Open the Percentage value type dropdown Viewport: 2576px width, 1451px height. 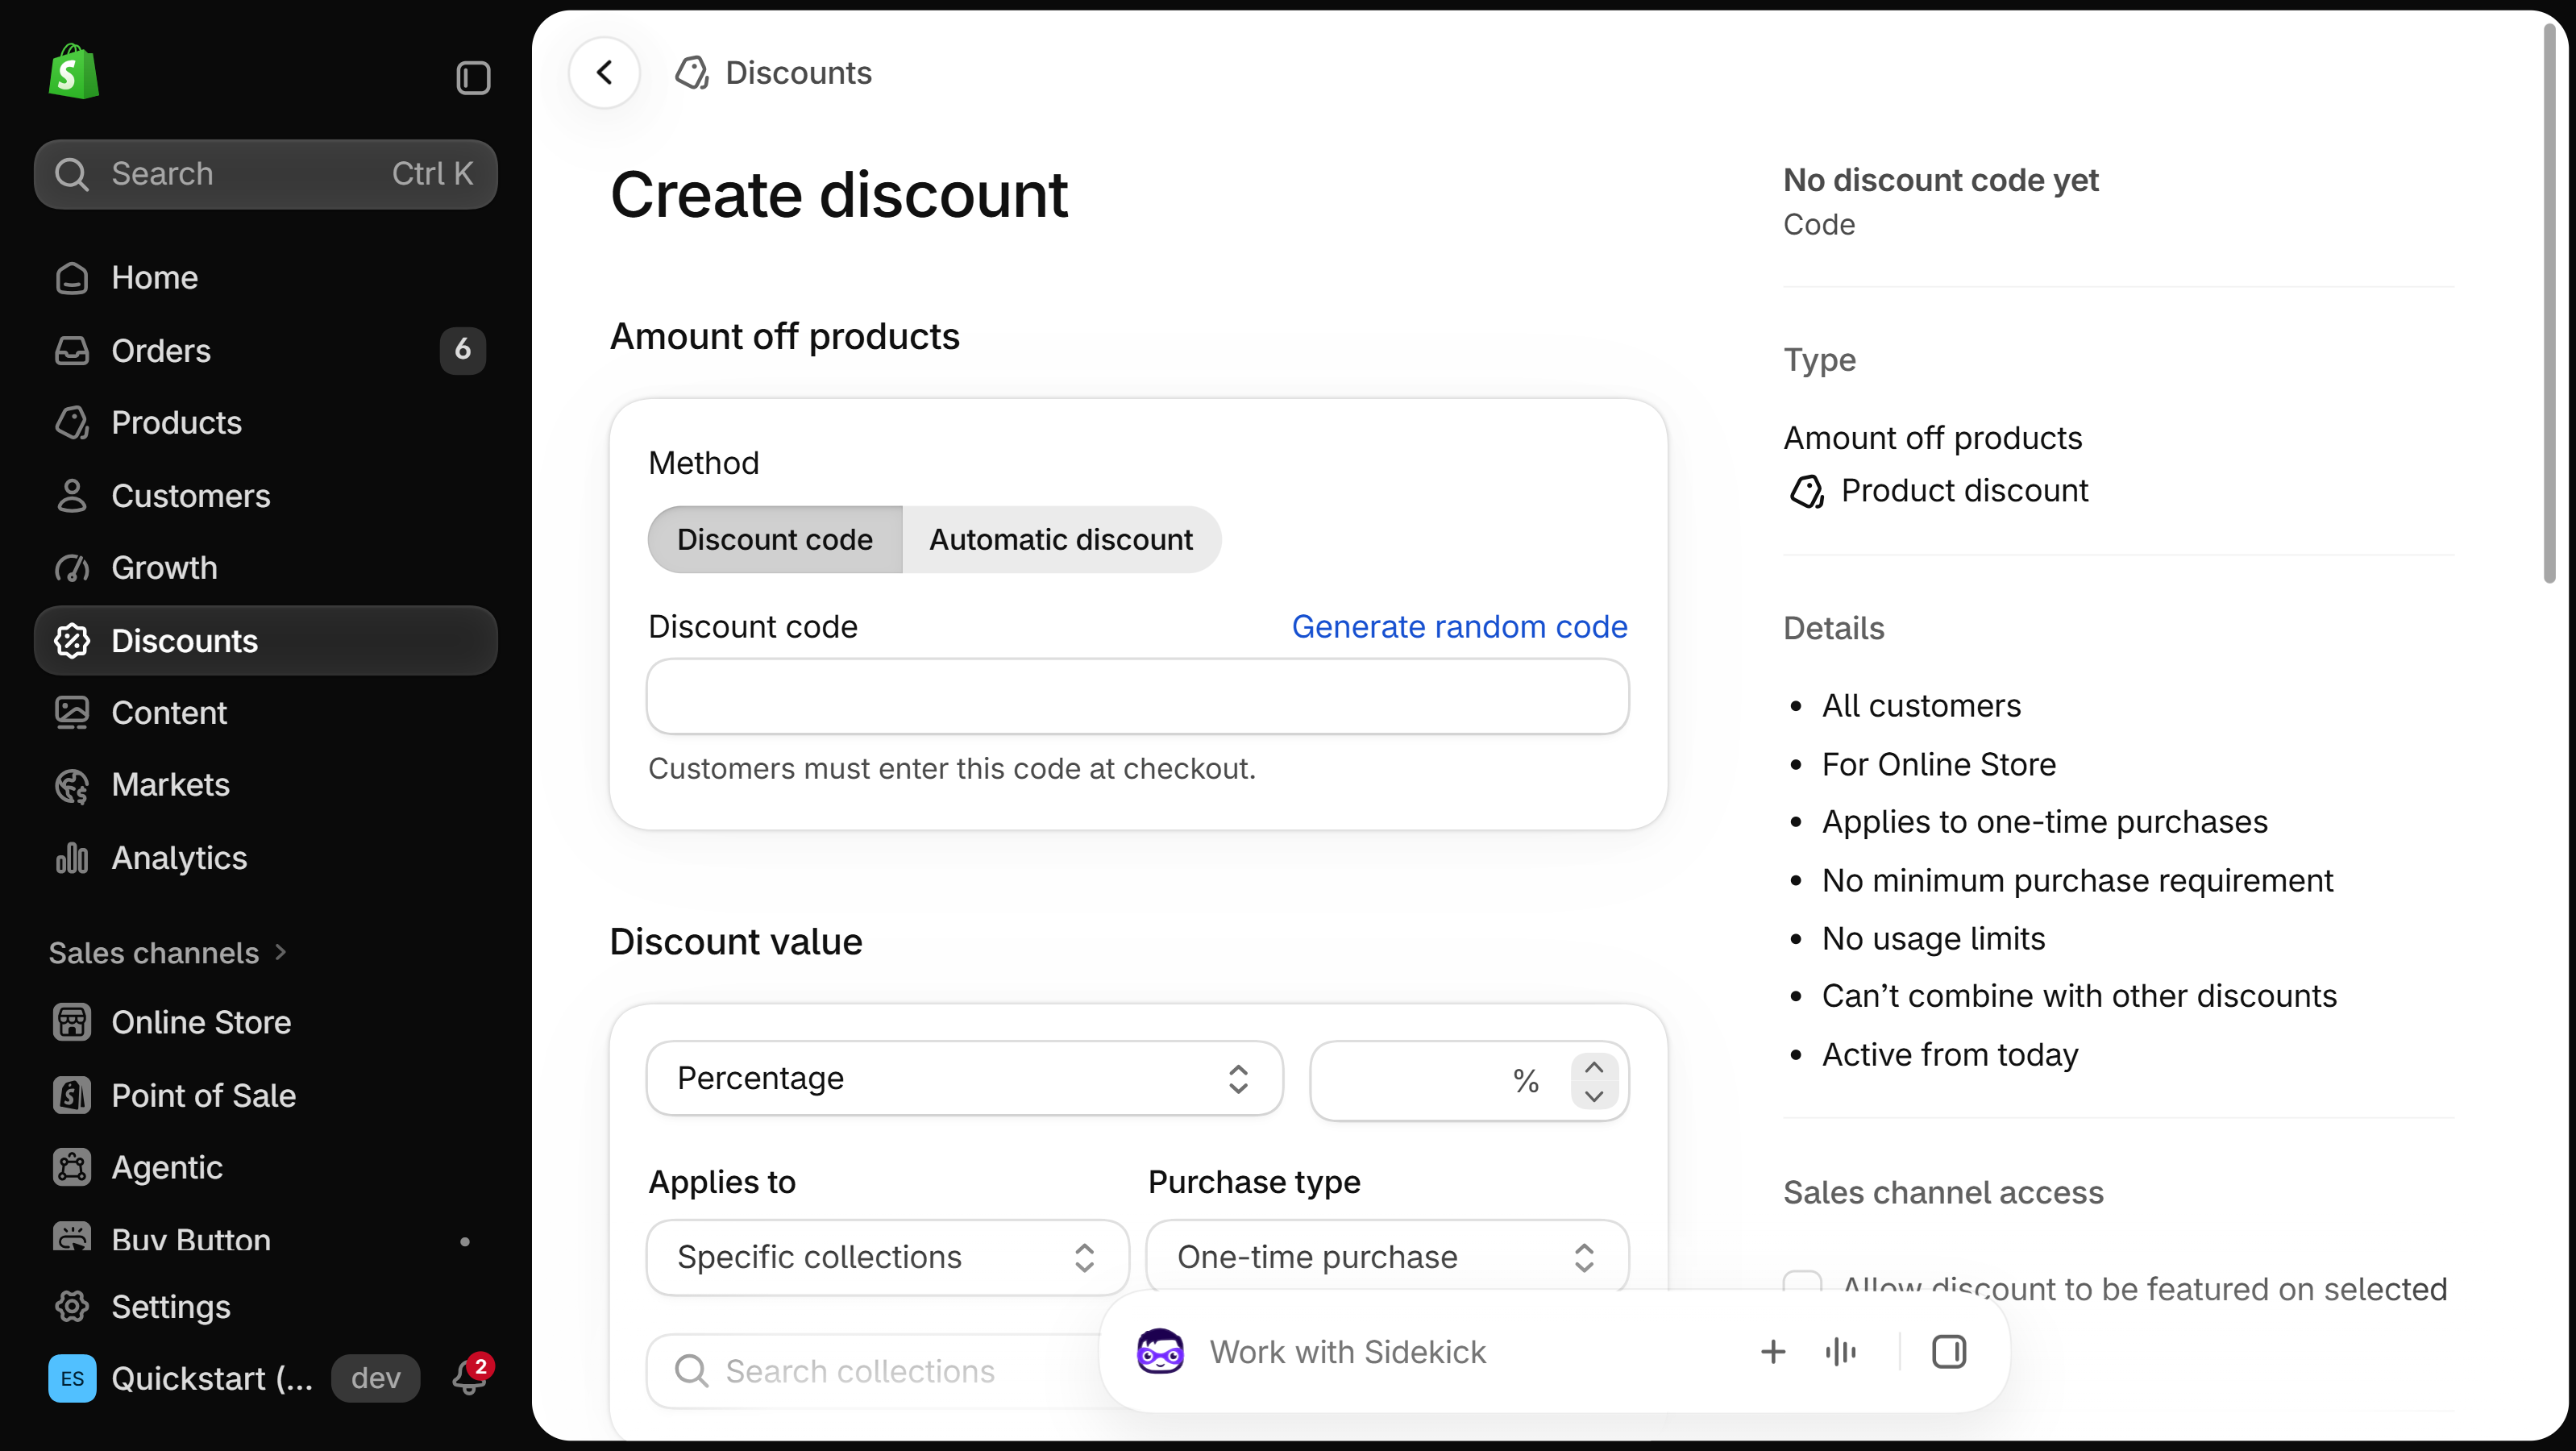[x=964, y=1078]
